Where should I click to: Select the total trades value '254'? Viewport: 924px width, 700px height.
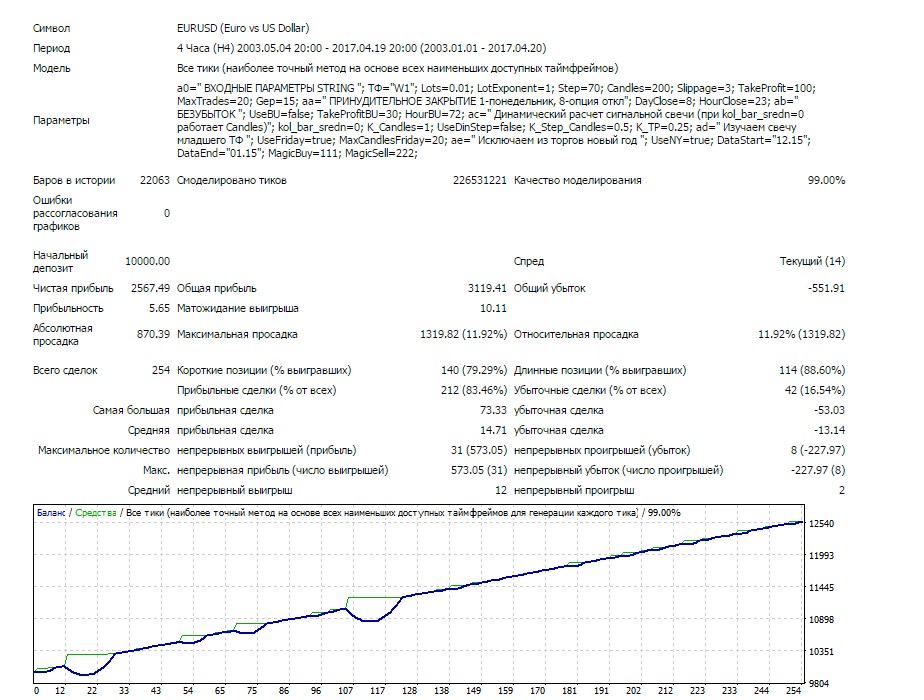coord(161,370)
